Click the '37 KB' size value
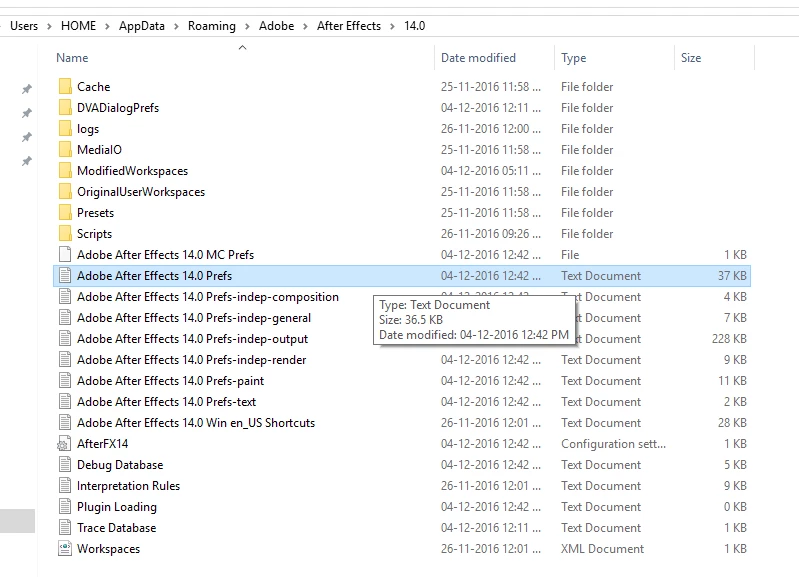This screenshot has height=577, width=799. (732, 276)
